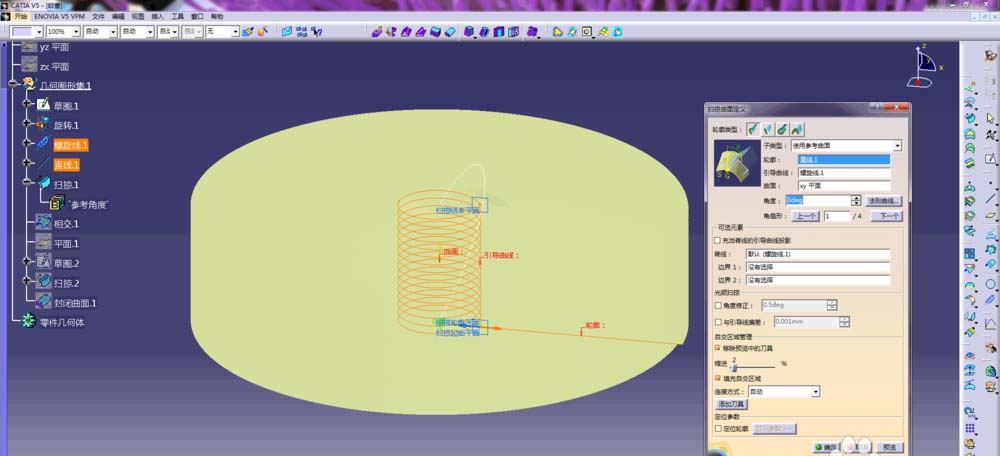Viewport: 1000px width, 456px height.
Task: Click the painter brush icon in the top toolbar
Action: [247, 31]
